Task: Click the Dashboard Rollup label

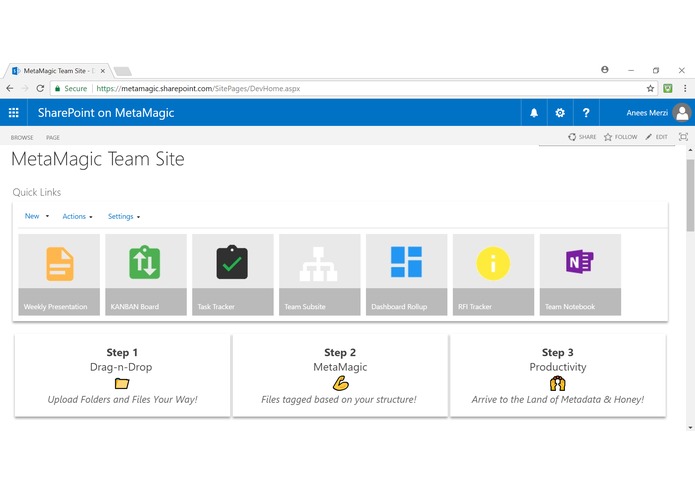Action: 399,307
